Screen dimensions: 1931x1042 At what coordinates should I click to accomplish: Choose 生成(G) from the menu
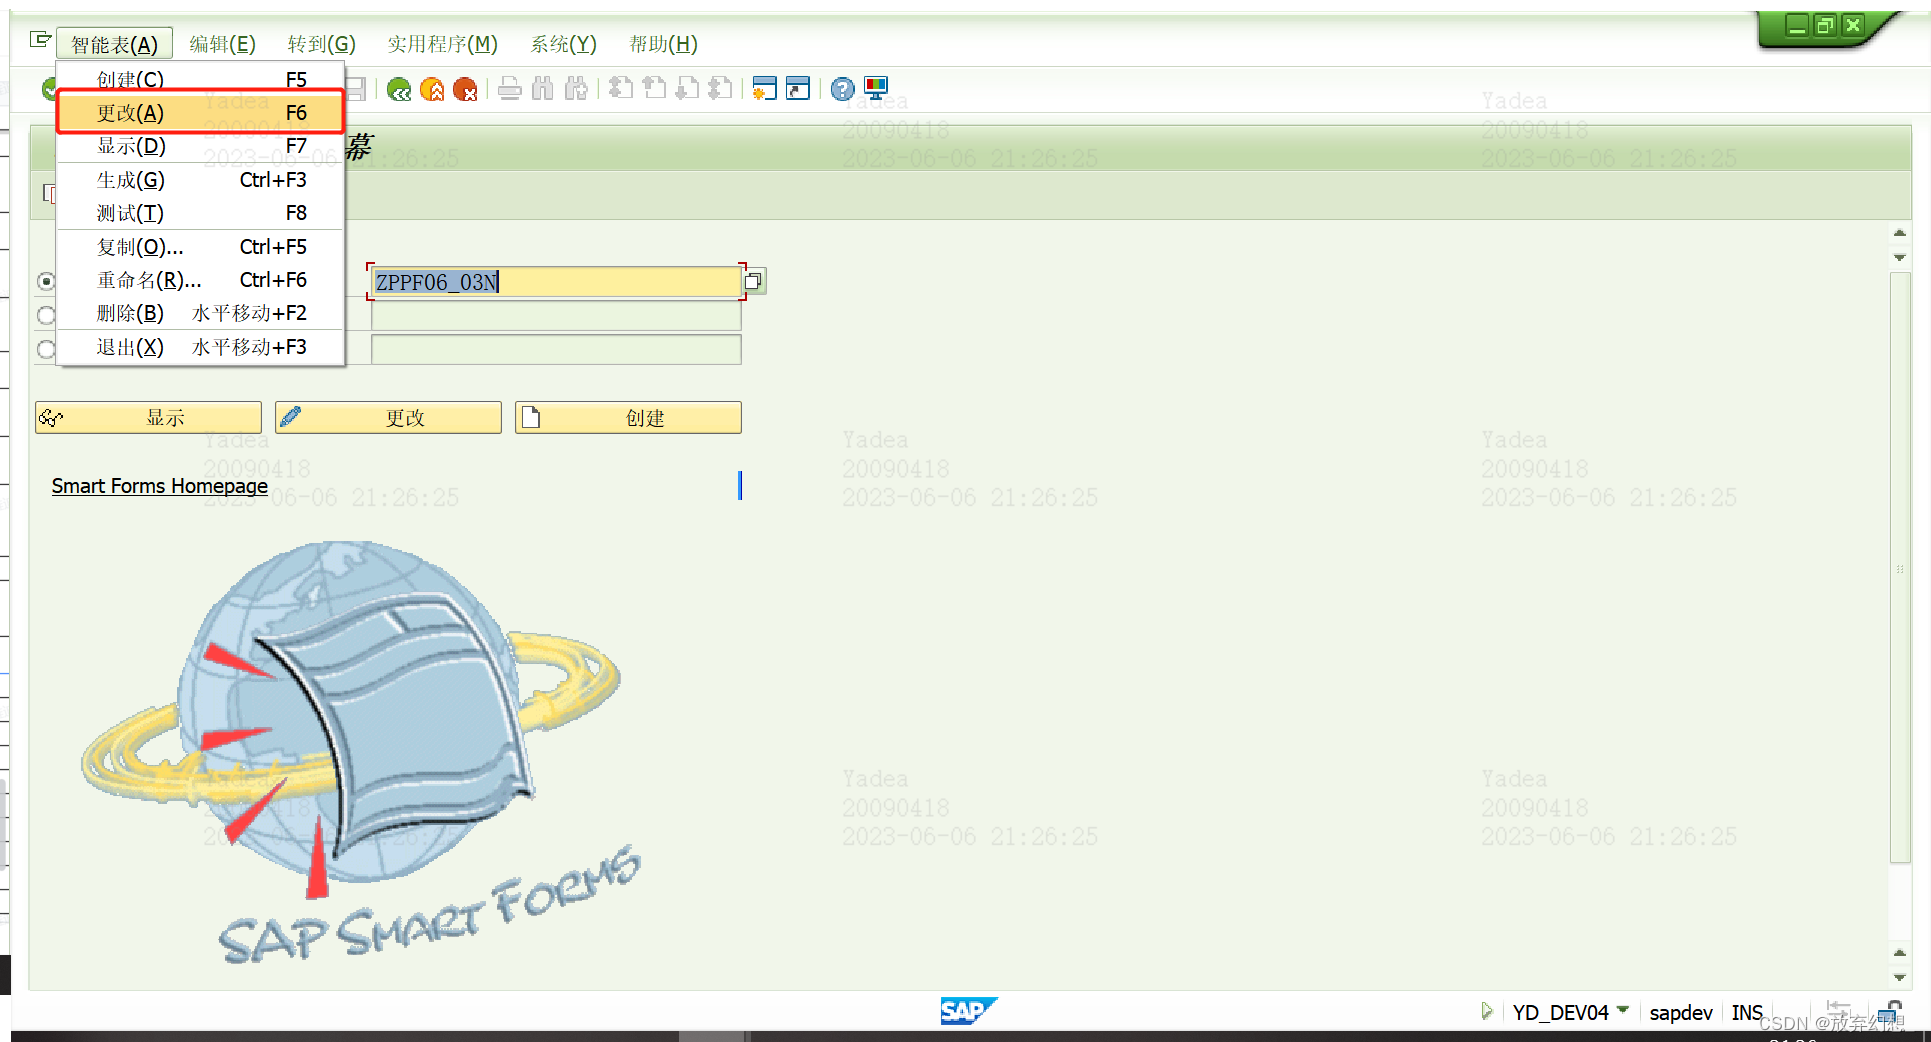(x=200, y=180)
